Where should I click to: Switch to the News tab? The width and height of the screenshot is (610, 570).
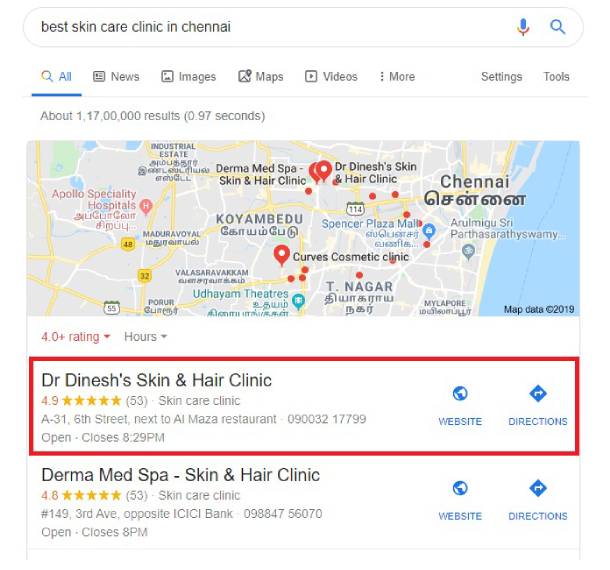pyautogui.click(x=116, y=77)
